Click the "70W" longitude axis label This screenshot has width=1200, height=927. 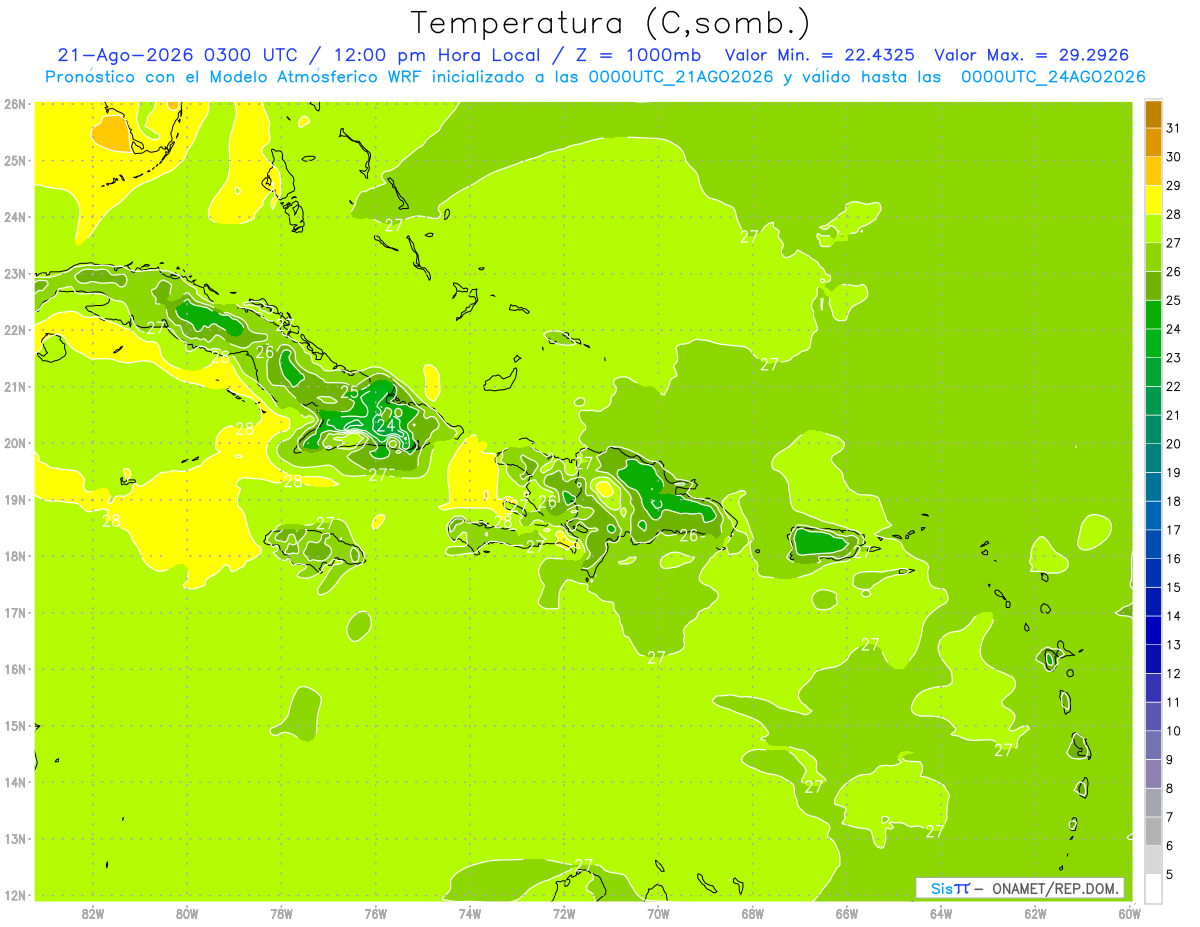[x=658, y=912]
